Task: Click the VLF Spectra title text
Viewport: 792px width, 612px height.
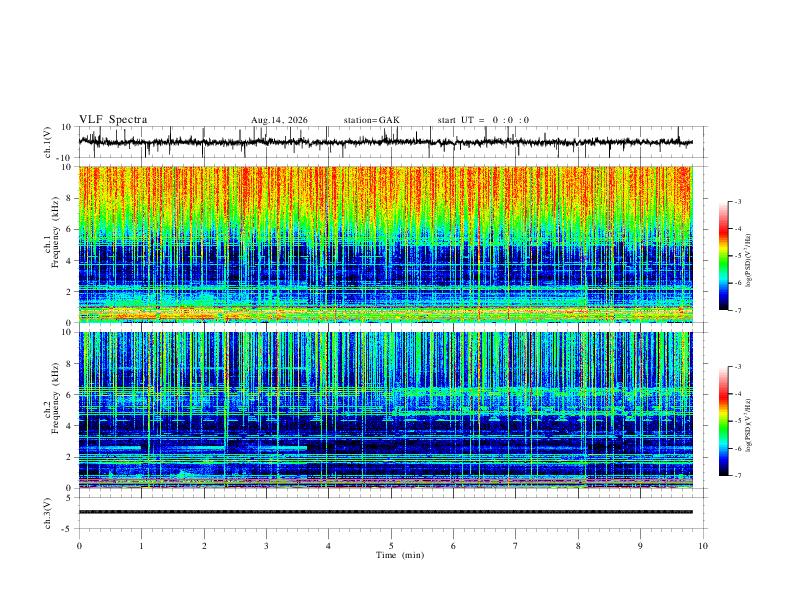Action: tap(113, 120)
